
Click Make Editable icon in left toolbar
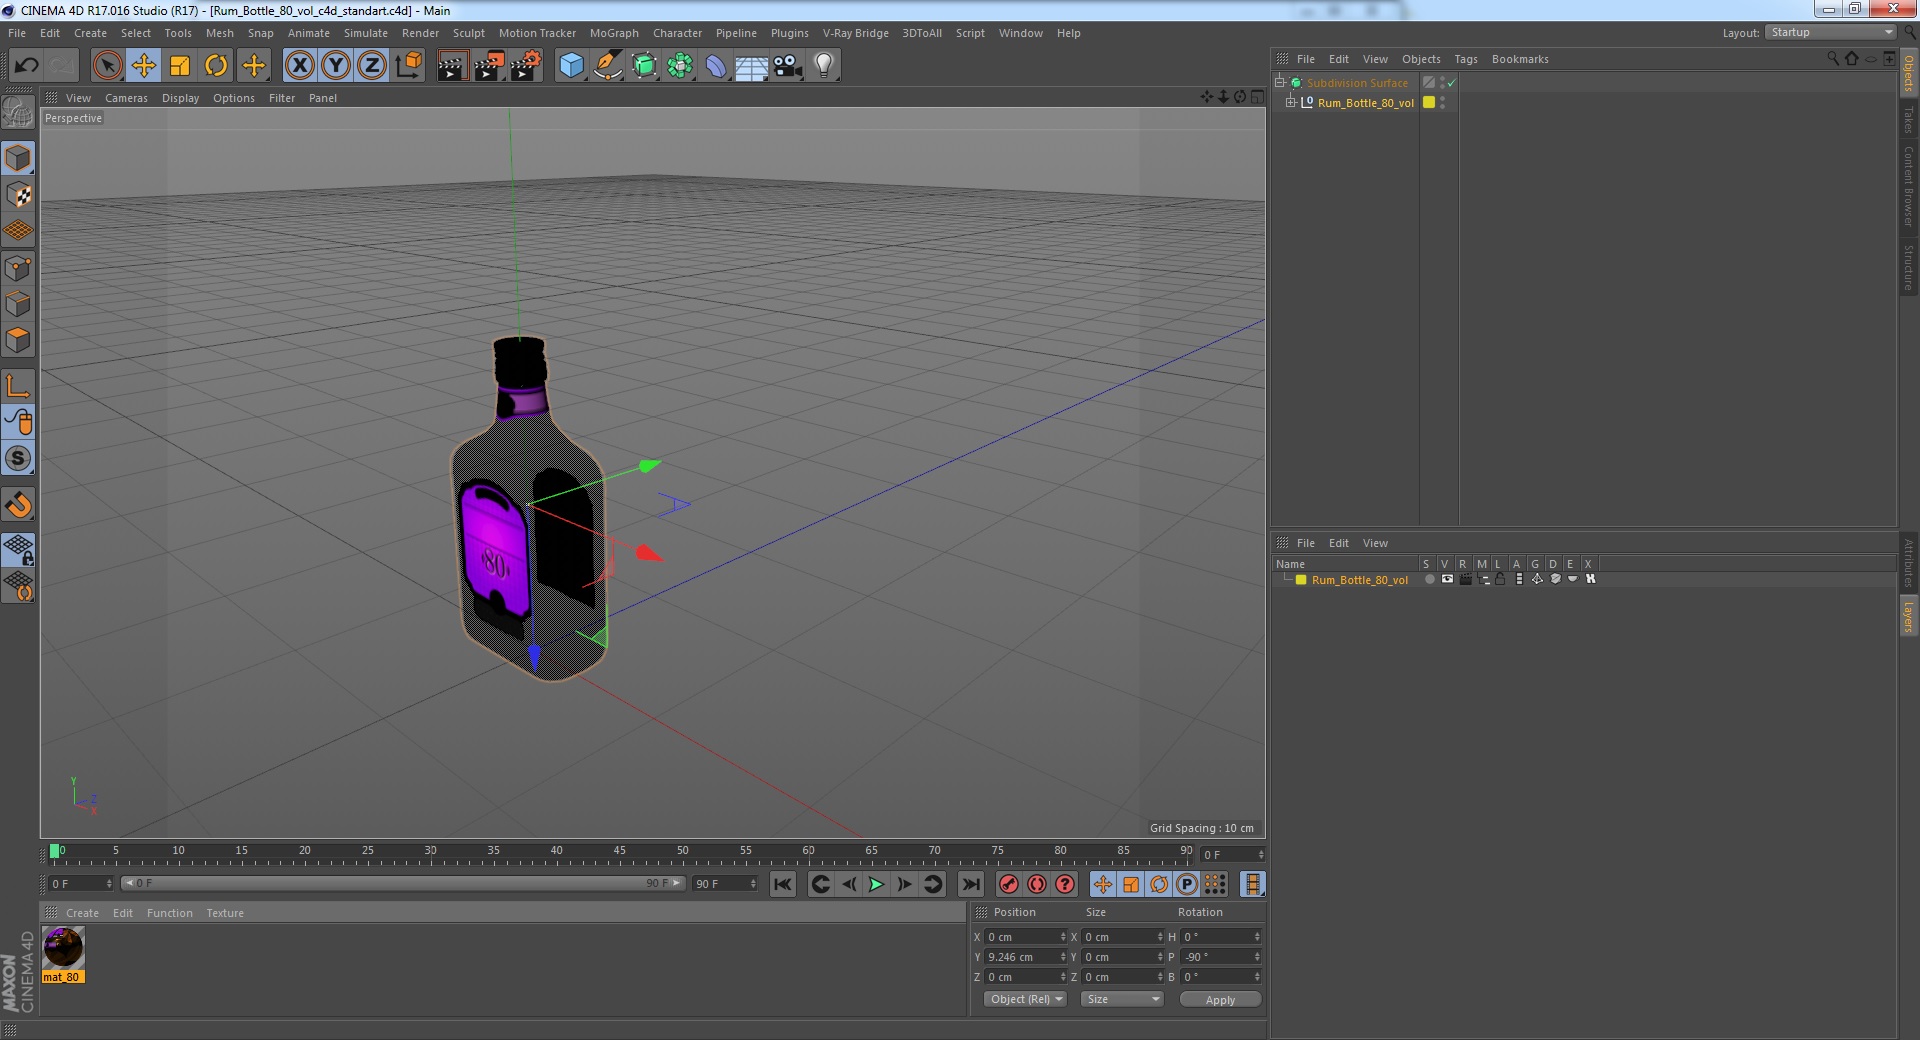point(18,113)
